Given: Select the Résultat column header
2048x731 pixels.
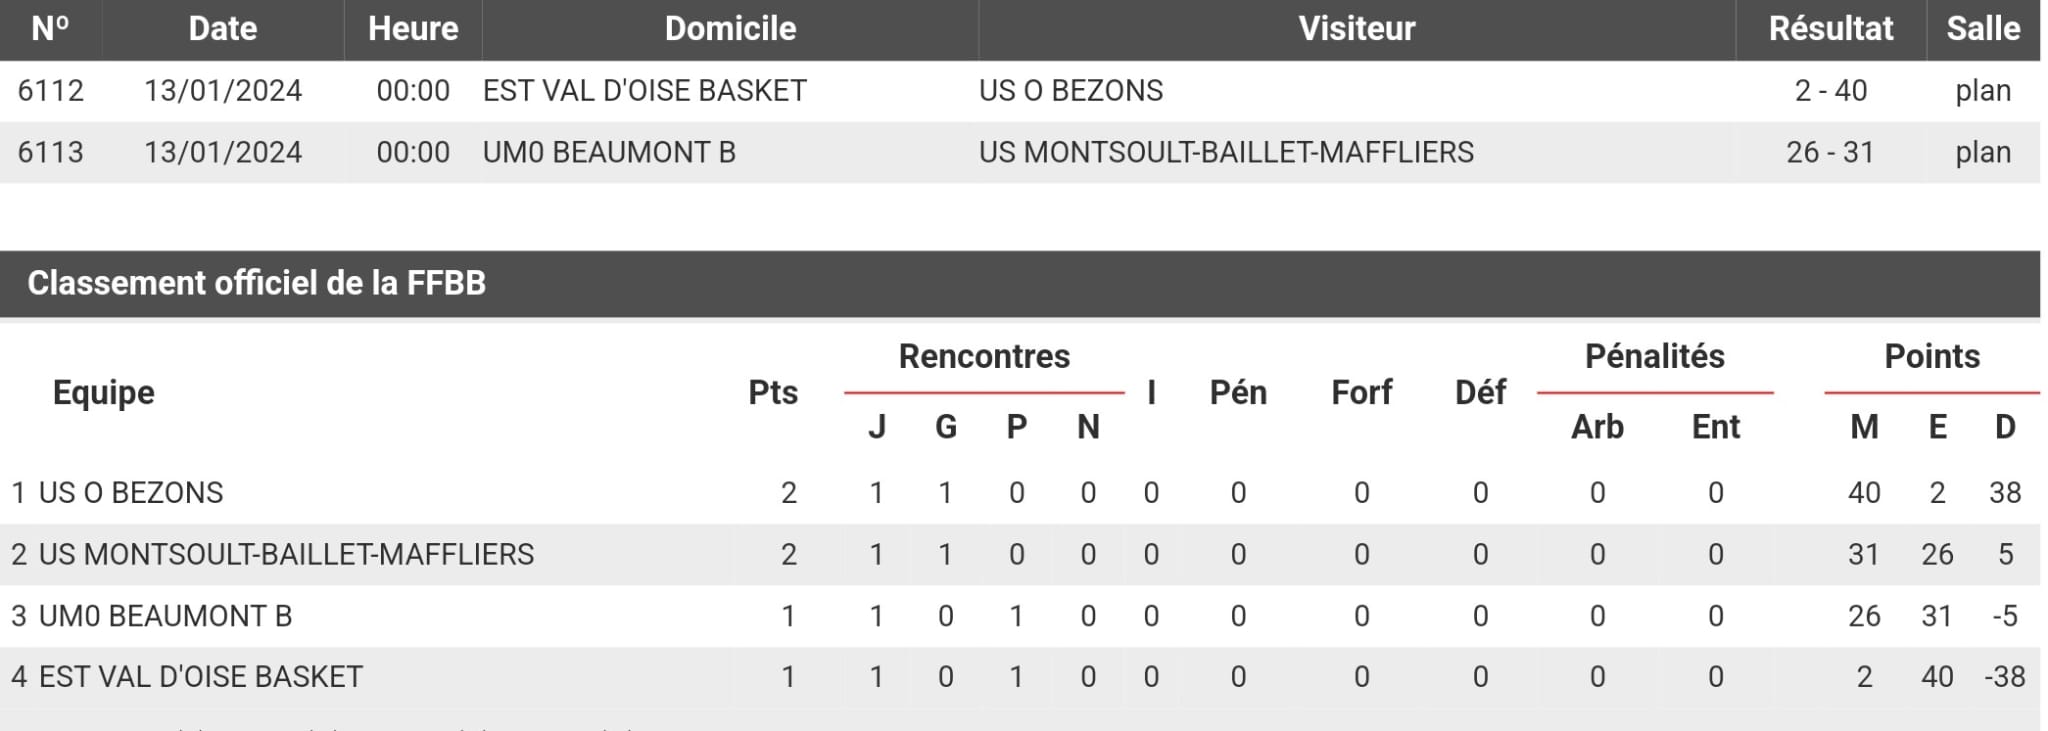Looking at the screenshot, I should (x=1830, y=28).
